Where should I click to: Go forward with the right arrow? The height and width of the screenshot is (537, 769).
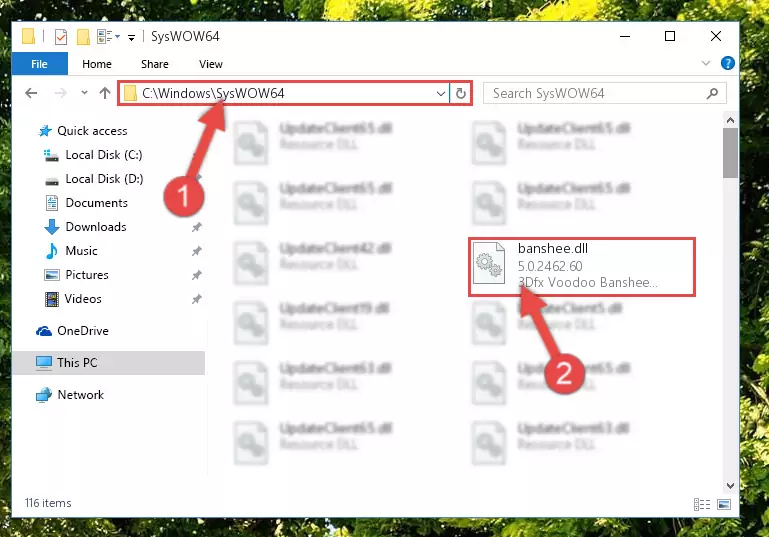point(60,93)
